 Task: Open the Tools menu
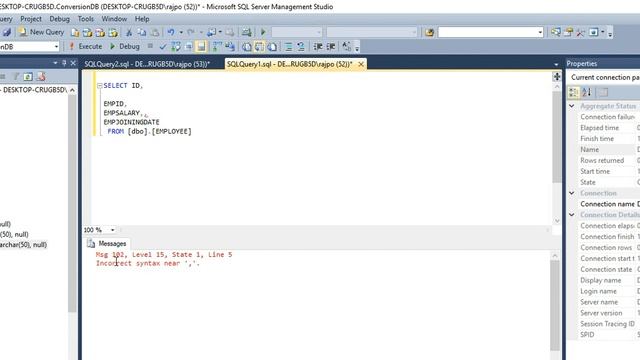click(x=86, y=19)
